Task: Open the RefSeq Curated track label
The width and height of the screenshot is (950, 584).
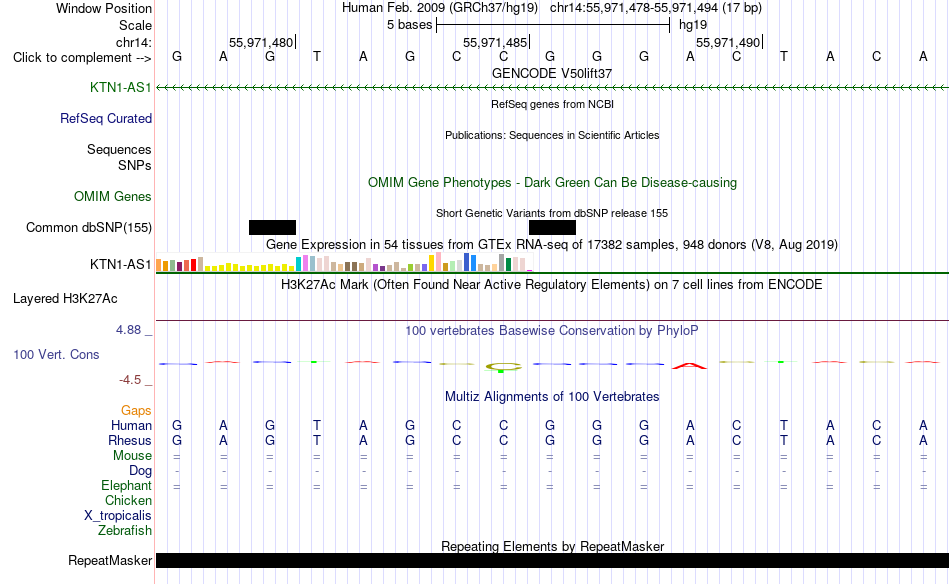Action: click(x=106, y=119)
